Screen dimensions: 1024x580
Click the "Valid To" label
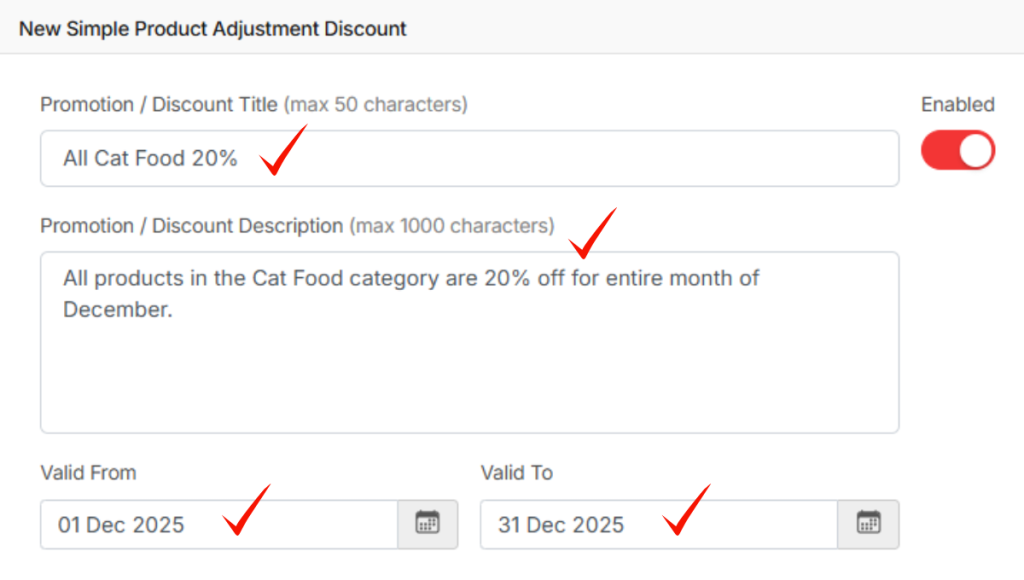pyautogui.click(x=516, y=473)
